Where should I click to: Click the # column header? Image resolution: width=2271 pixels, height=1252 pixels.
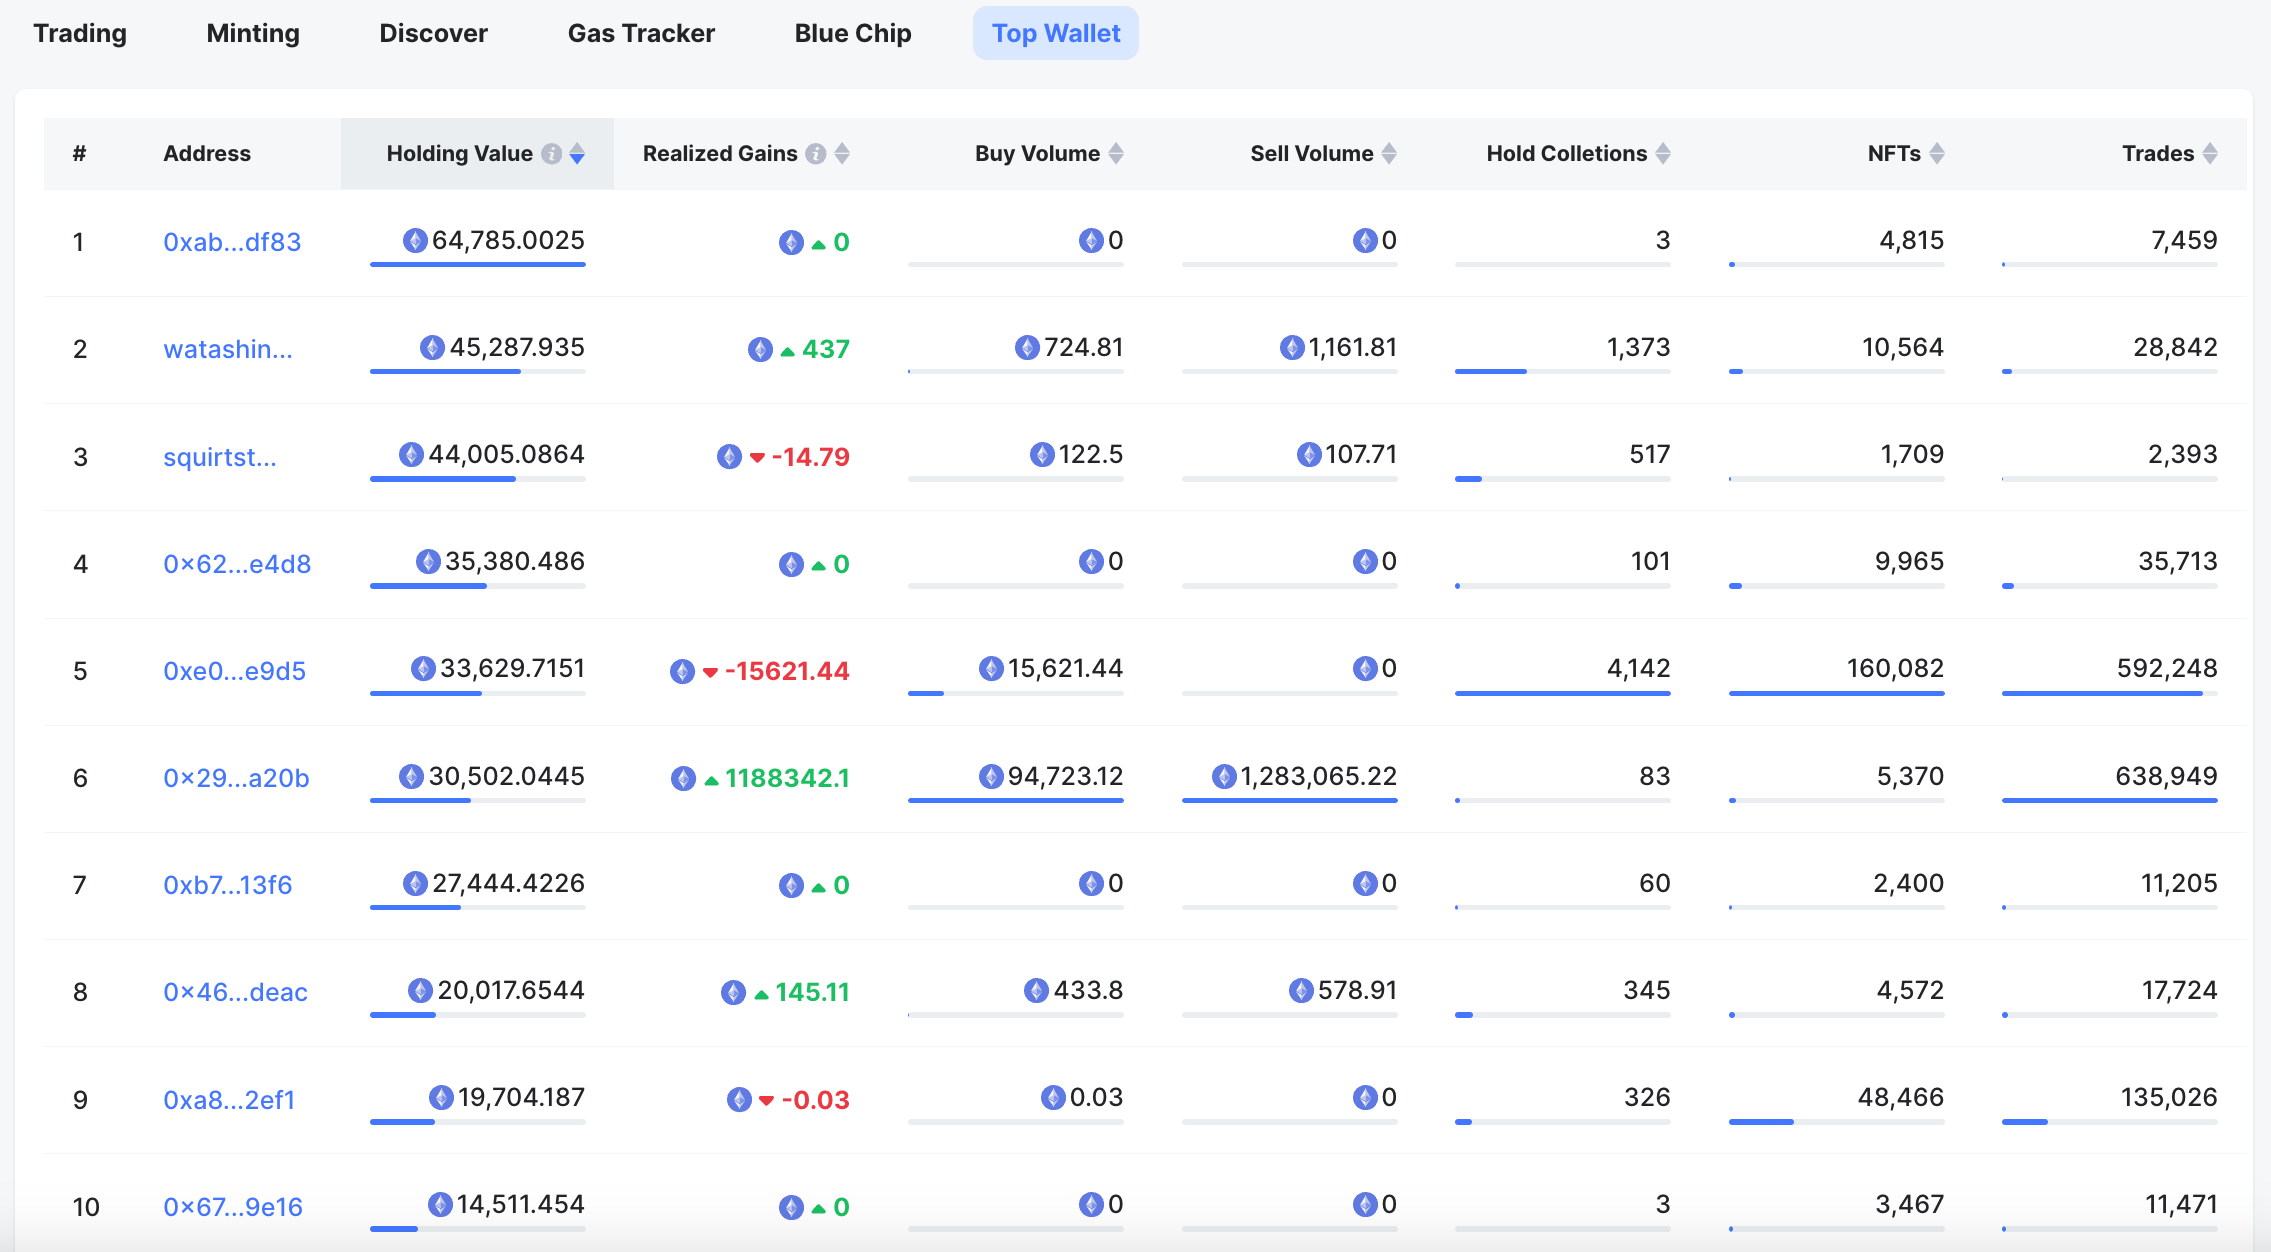coord(79,154)
